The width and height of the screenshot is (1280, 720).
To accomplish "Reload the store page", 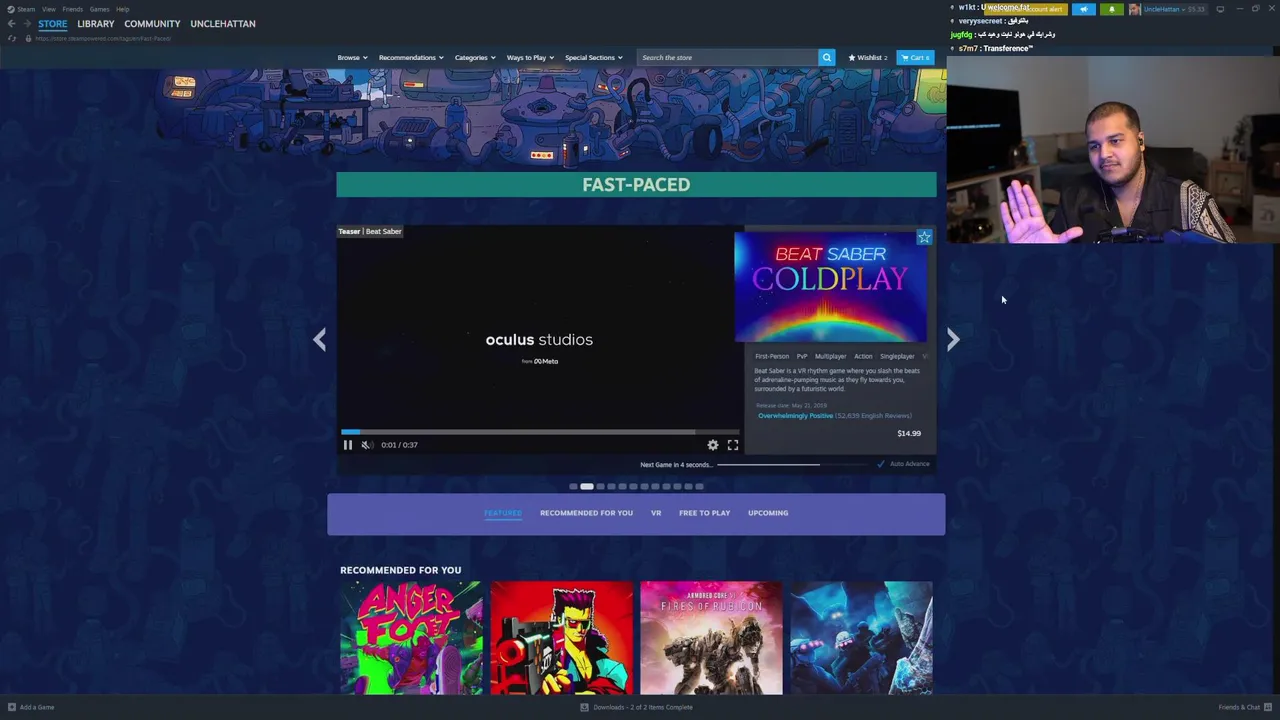I will click(x=11, y=38).
